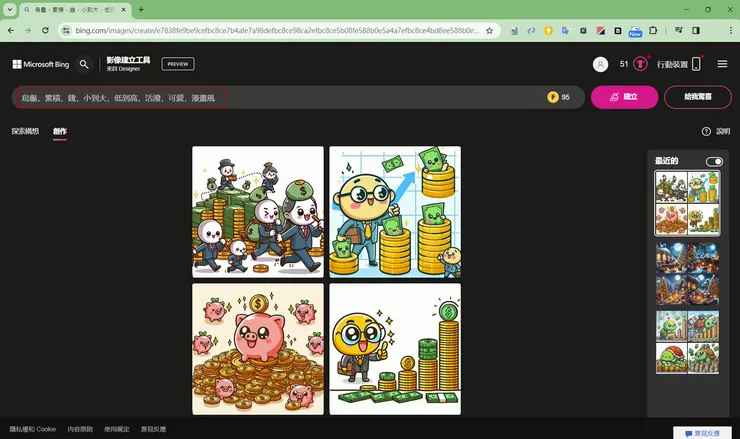740x439 pixels.
Task: Open the 隱私權和 Cookie footer link
Action: point(33,429)
